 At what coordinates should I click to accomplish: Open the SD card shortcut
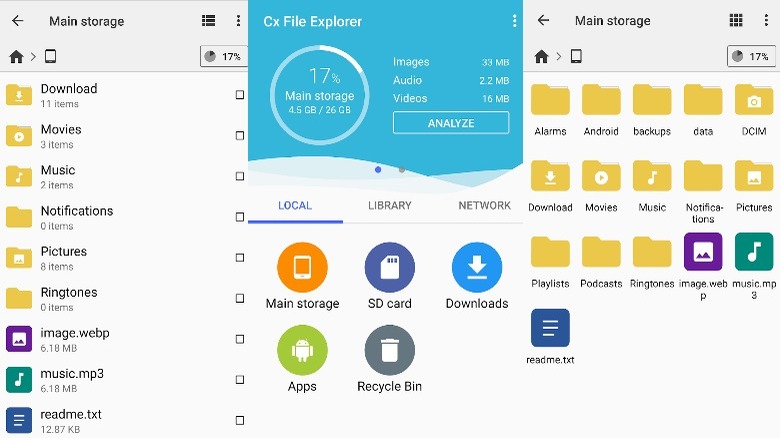390,276
